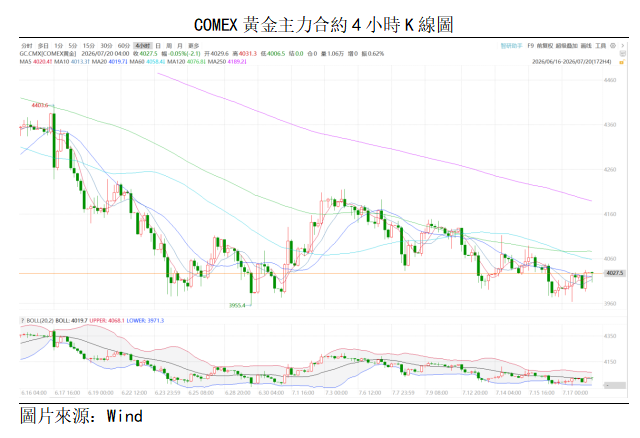Click the gray button in BOLL panel corner
The height and width of the screenshot is (438, 640).
615,385
